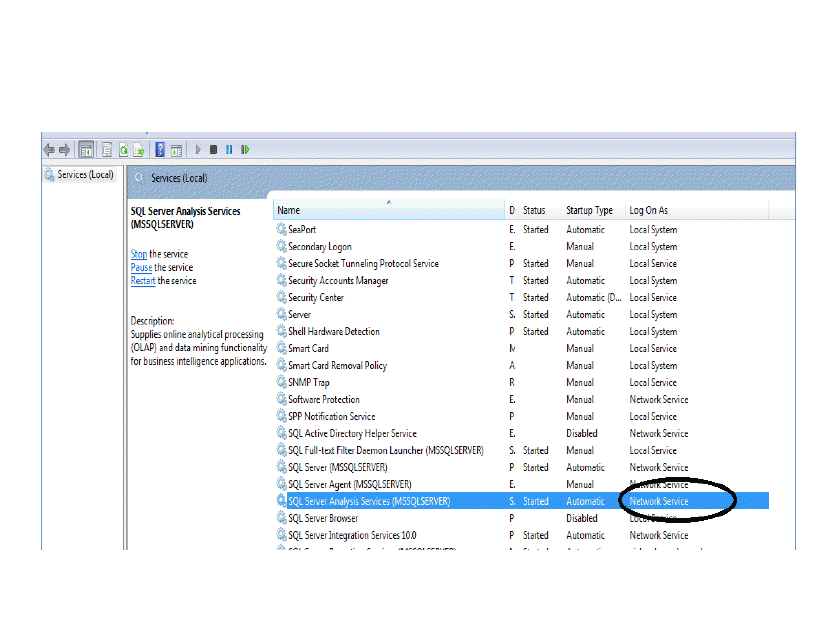
Task: Click the Status column header
Action: pyautogui.click(x=534, y=210)
